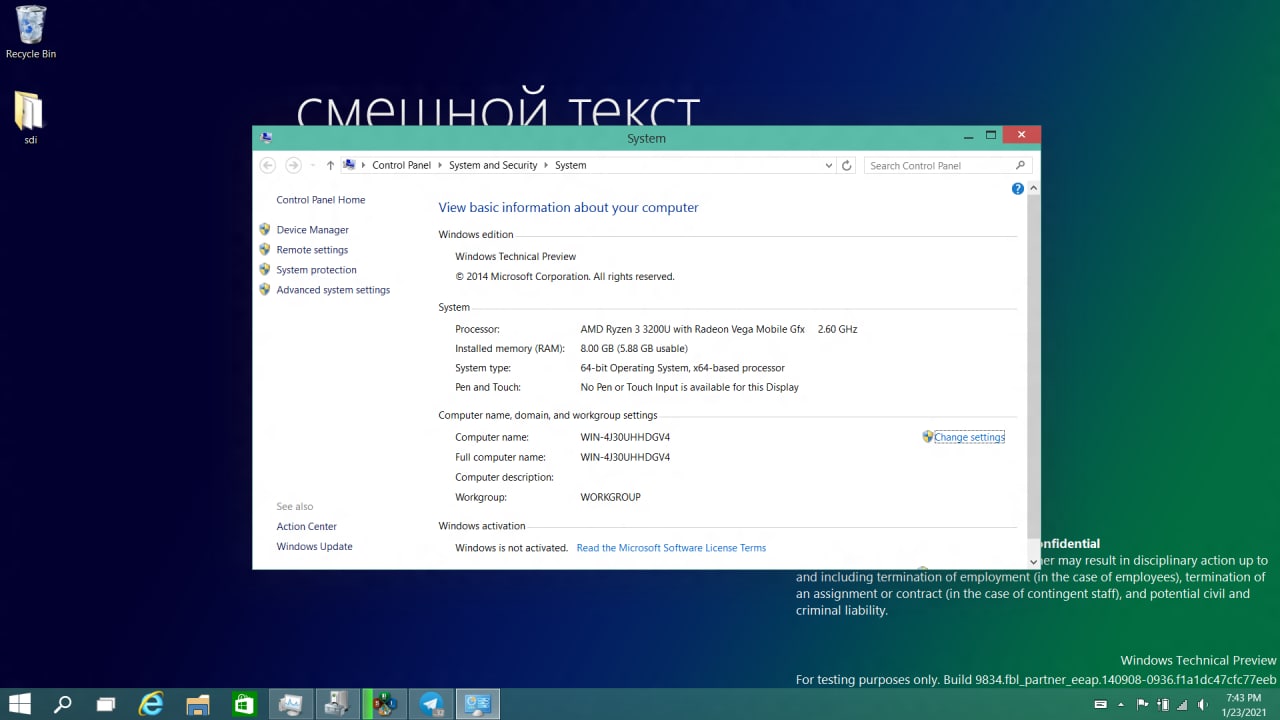Click the shield icon beside System protection

tap(265, 269)
